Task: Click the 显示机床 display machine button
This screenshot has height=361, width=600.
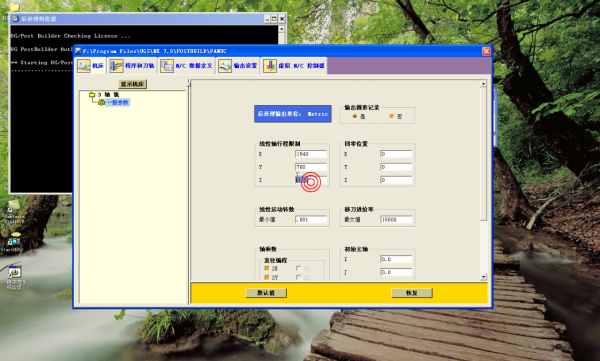Action: point(132,84)
